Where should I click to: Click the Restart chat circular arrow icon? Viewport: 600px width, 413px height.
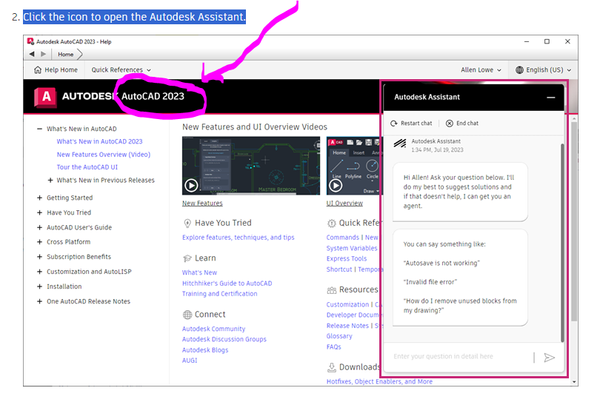click(x=394, y=123)
